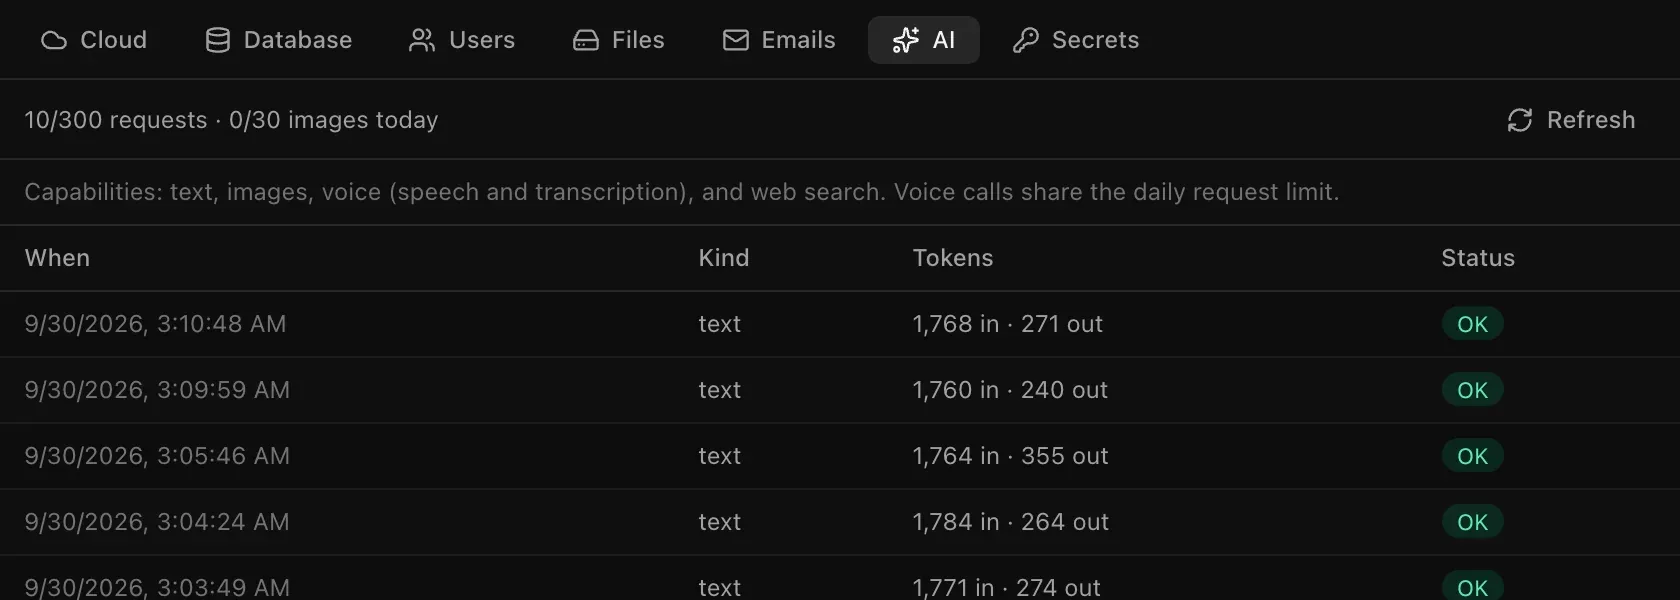Click the Kind text in 3:04:24 AM row
This screenshot has width=1680, height=600.
[x=720, y=522]
